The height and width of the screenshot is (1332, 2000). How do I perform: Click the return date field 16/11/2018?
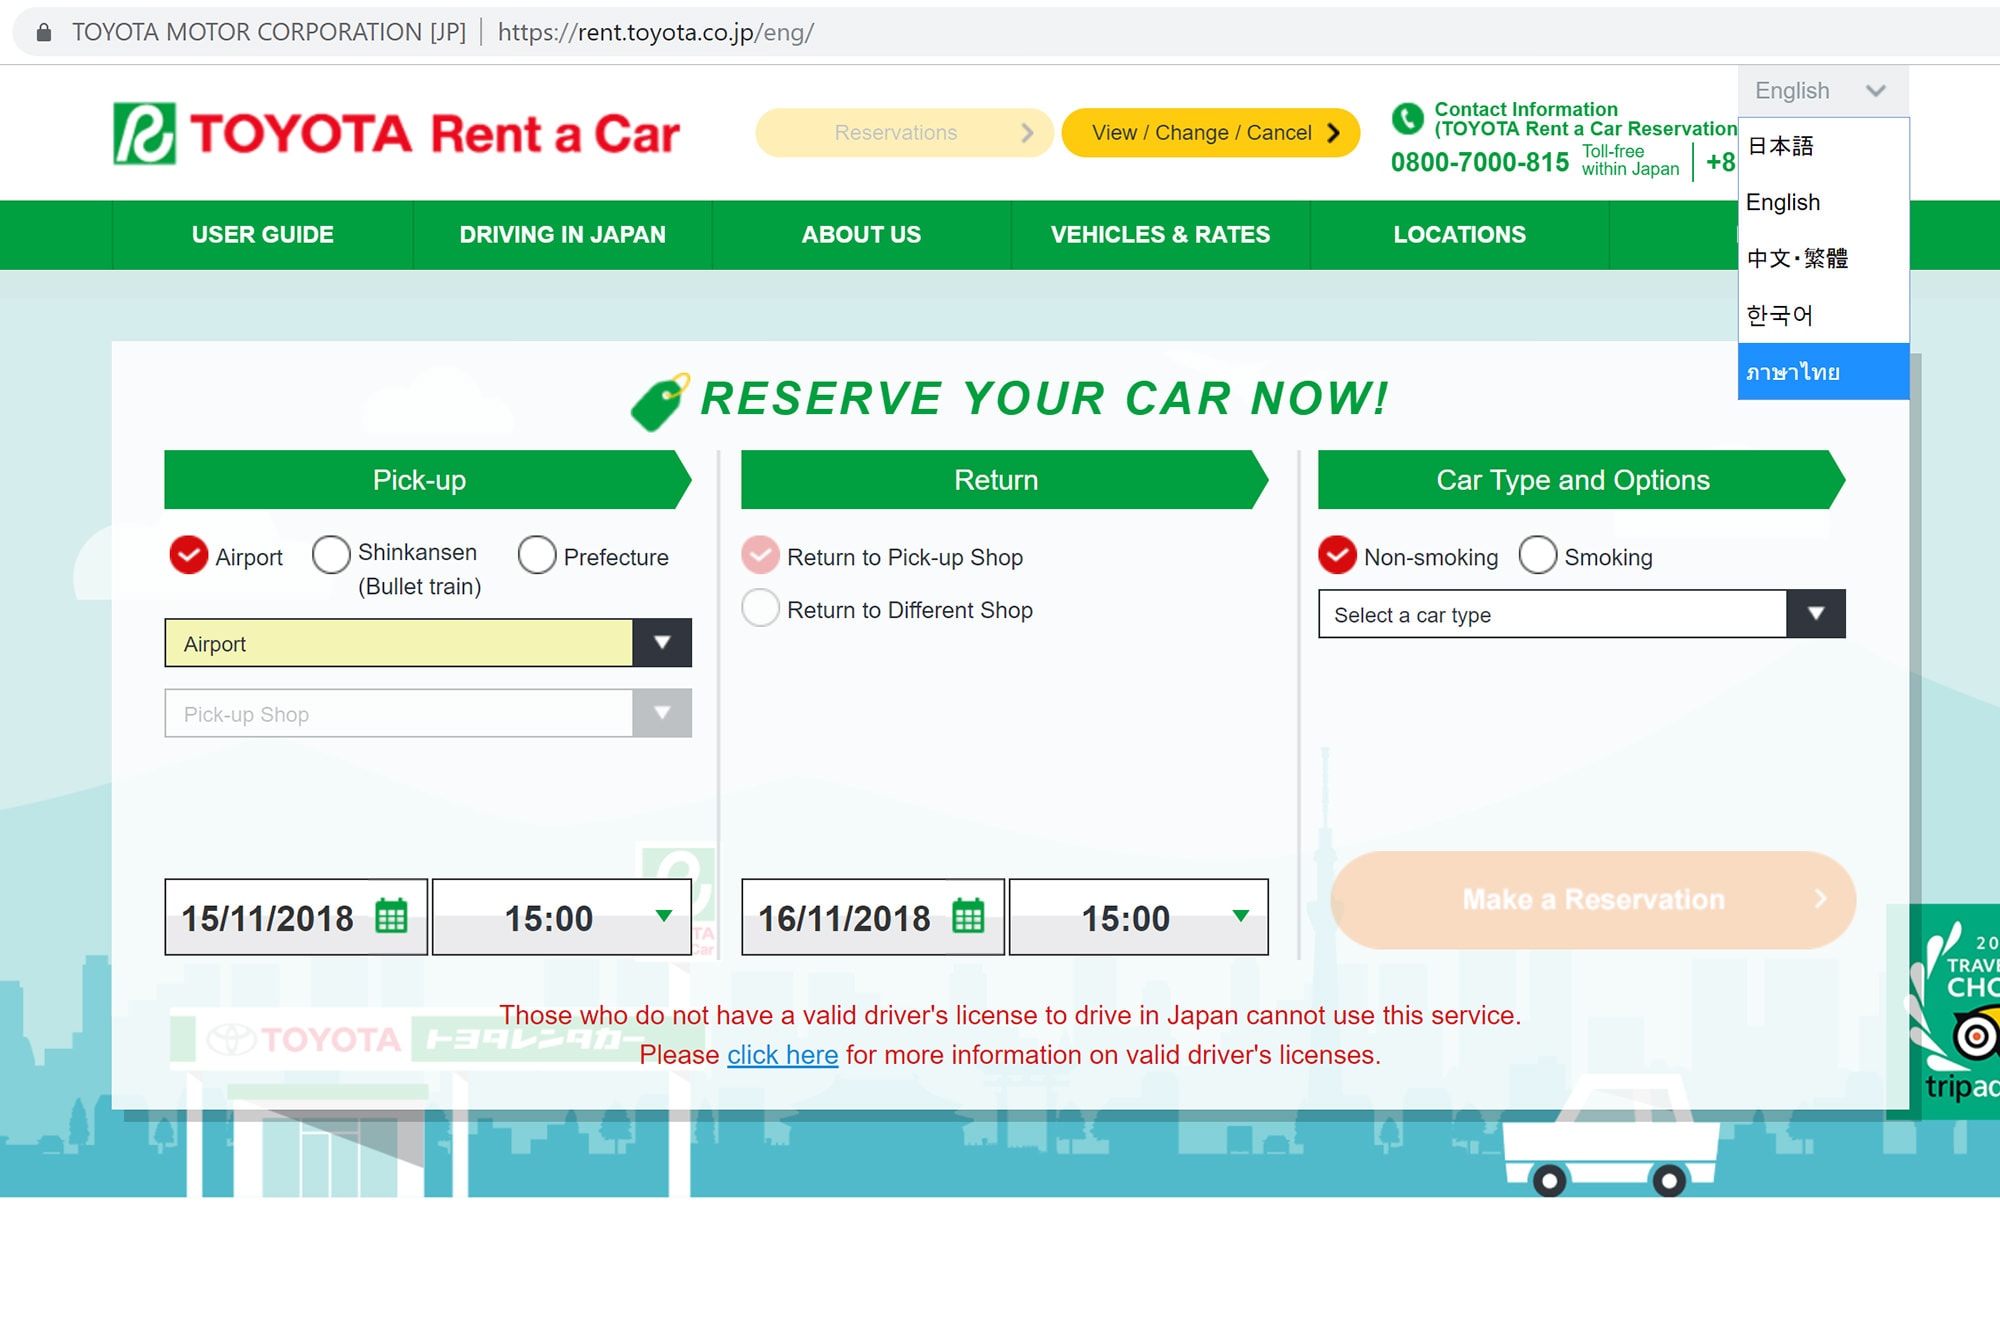[873, 917]
